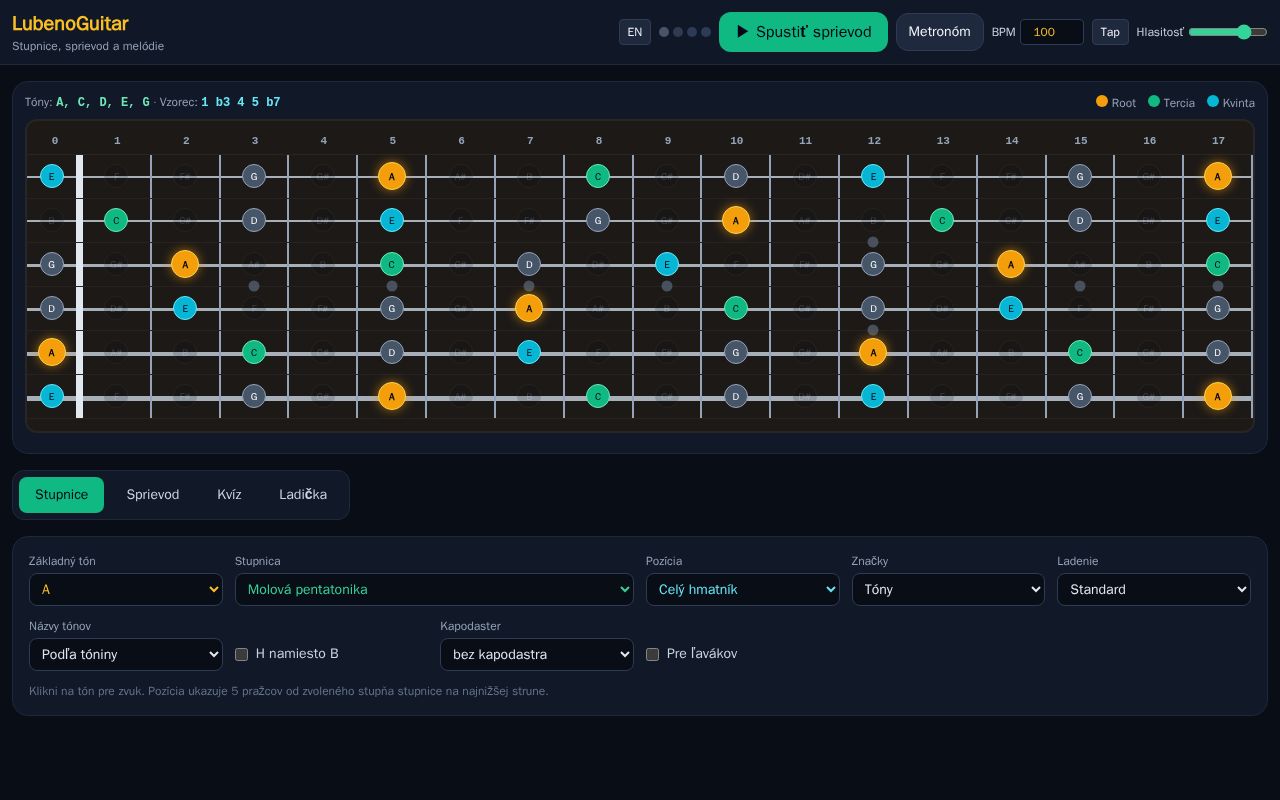Click G note at fret 15, low E string
Viewport: 1280px width, 800px height.
click(x=1080, y=396)
